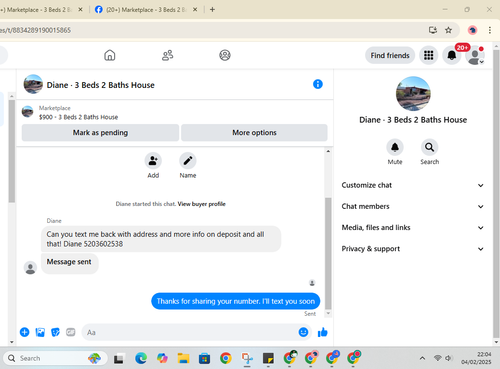The image size is (500, 369).
Task: Click the install app icon in address bar
Action: tap(433, 30)
